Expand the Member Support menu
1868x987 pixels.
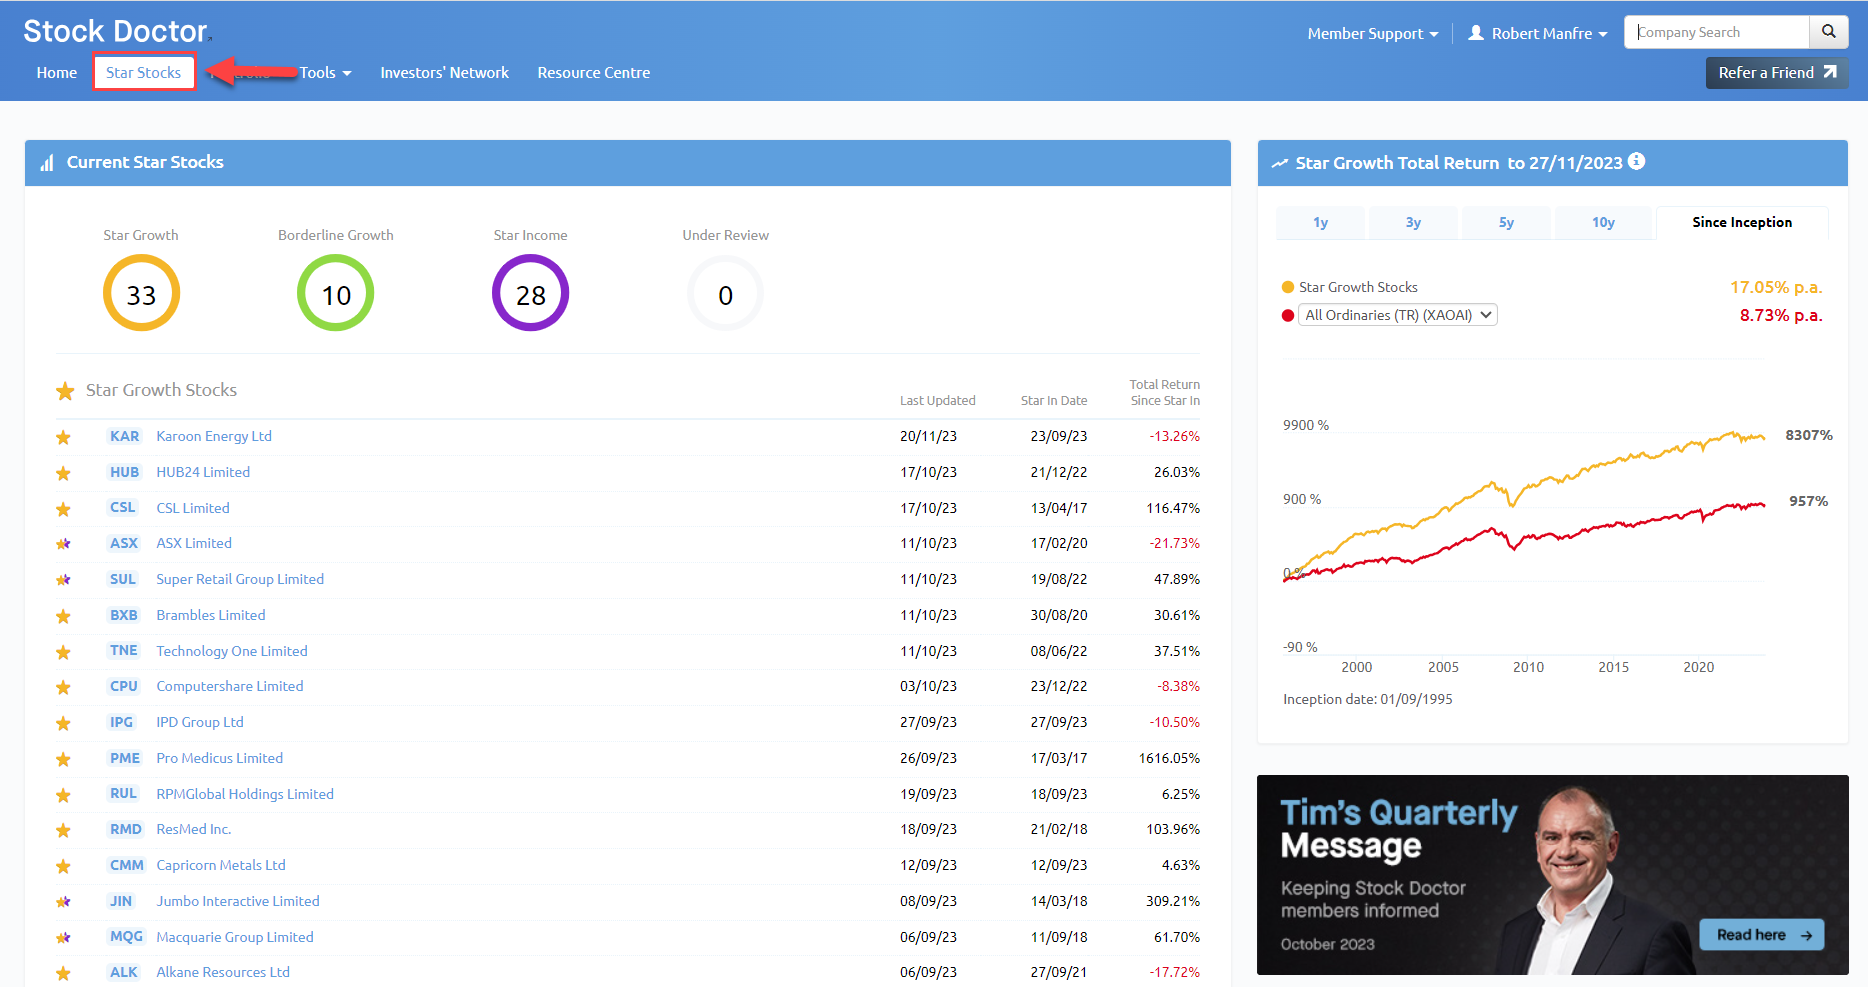[x=1372, y=33]
